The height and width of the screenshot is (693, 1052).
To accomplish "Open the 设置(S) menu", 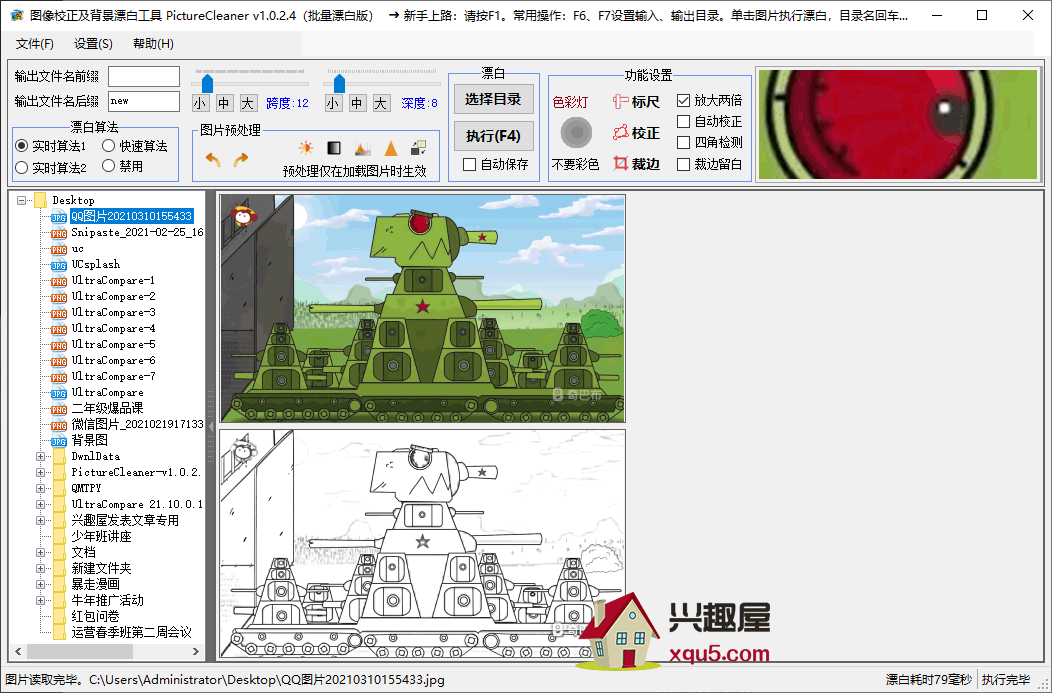I will coord(93,44).
